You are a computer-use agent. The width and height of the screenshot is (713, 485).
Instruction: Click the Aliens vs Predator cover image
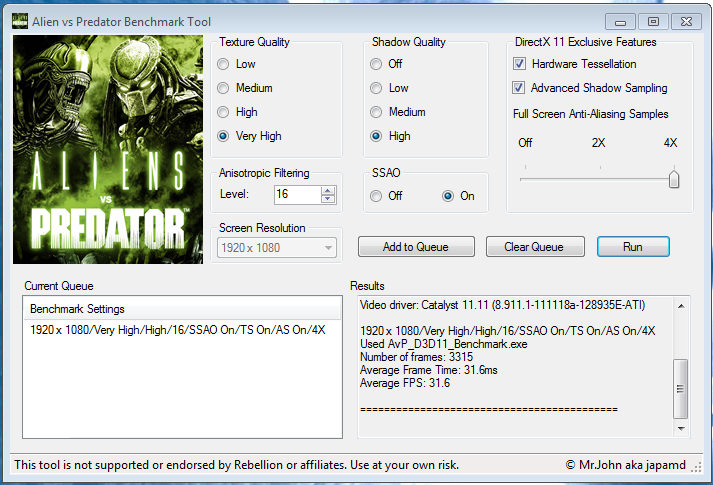pyautogui.click(x=108, y=150)
